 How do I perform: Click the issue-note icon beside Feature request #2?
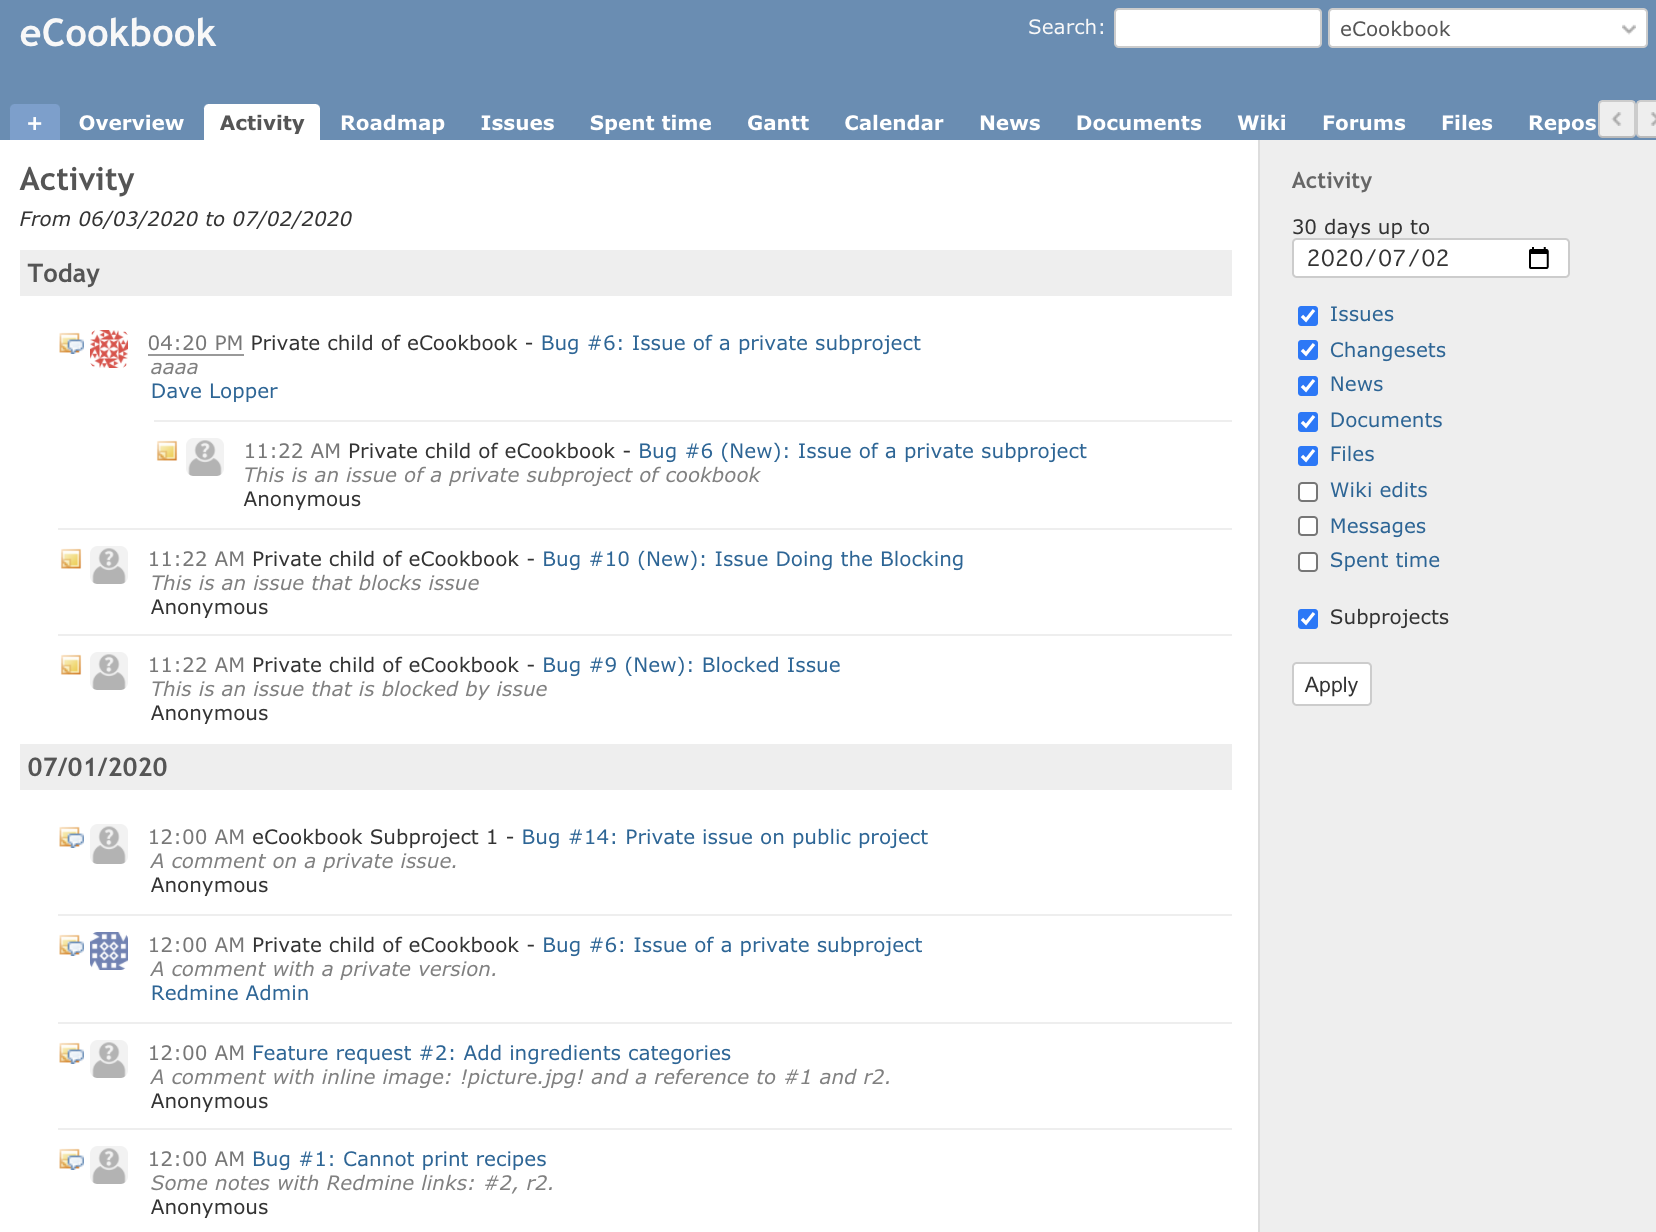coord(71,1054)
